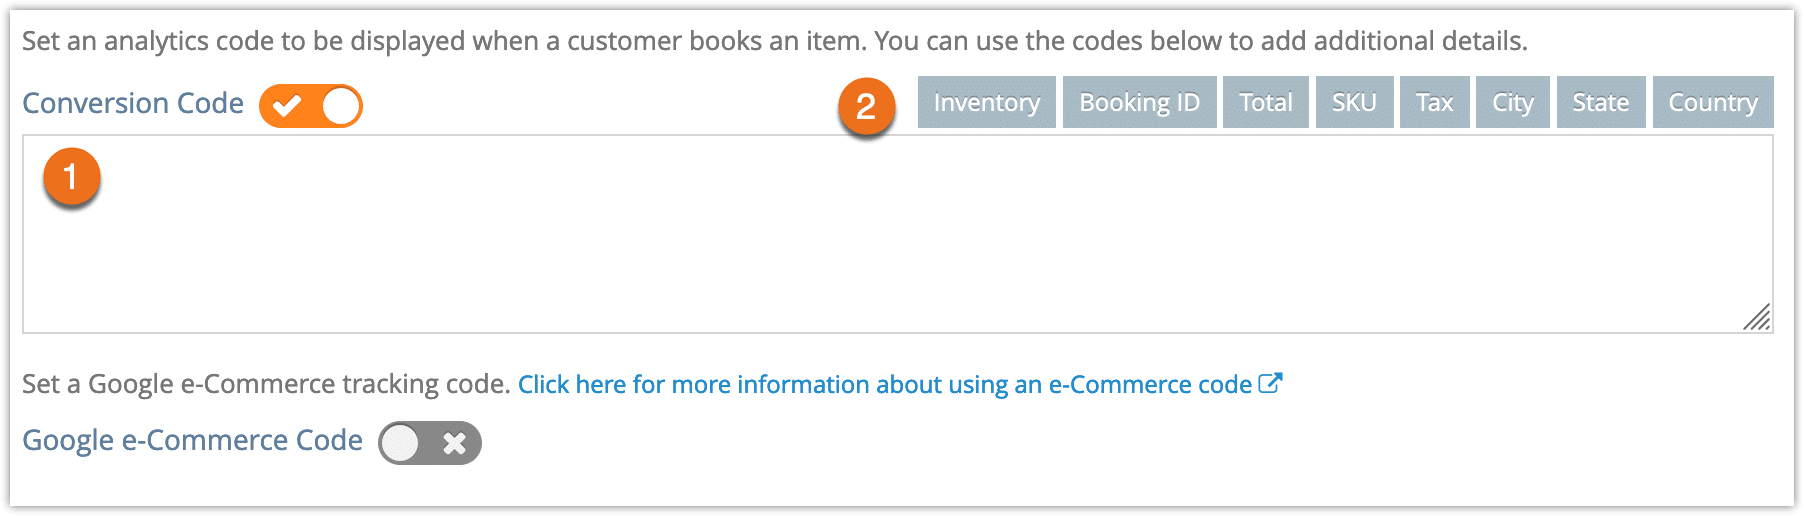Open the e-Commerce code information link

885,385
